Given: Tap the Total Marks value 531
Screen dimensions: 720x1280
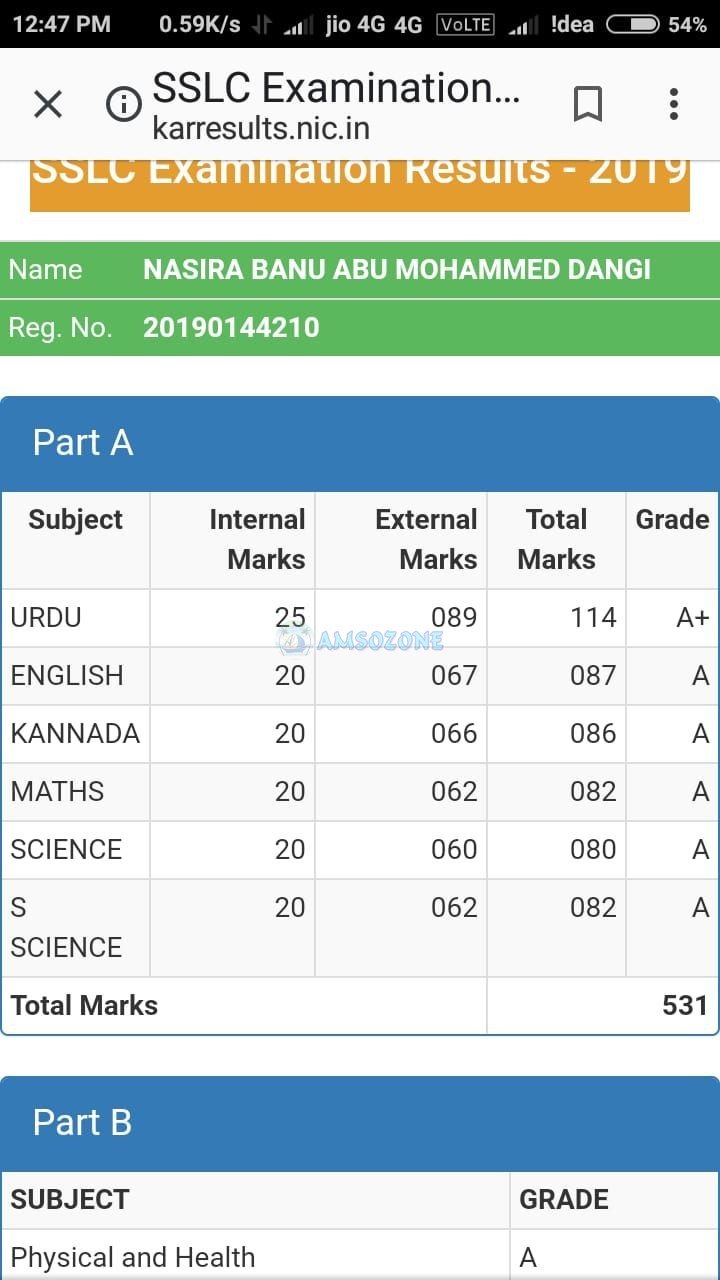Looking at the screenshot, I should click(684, 1005).
